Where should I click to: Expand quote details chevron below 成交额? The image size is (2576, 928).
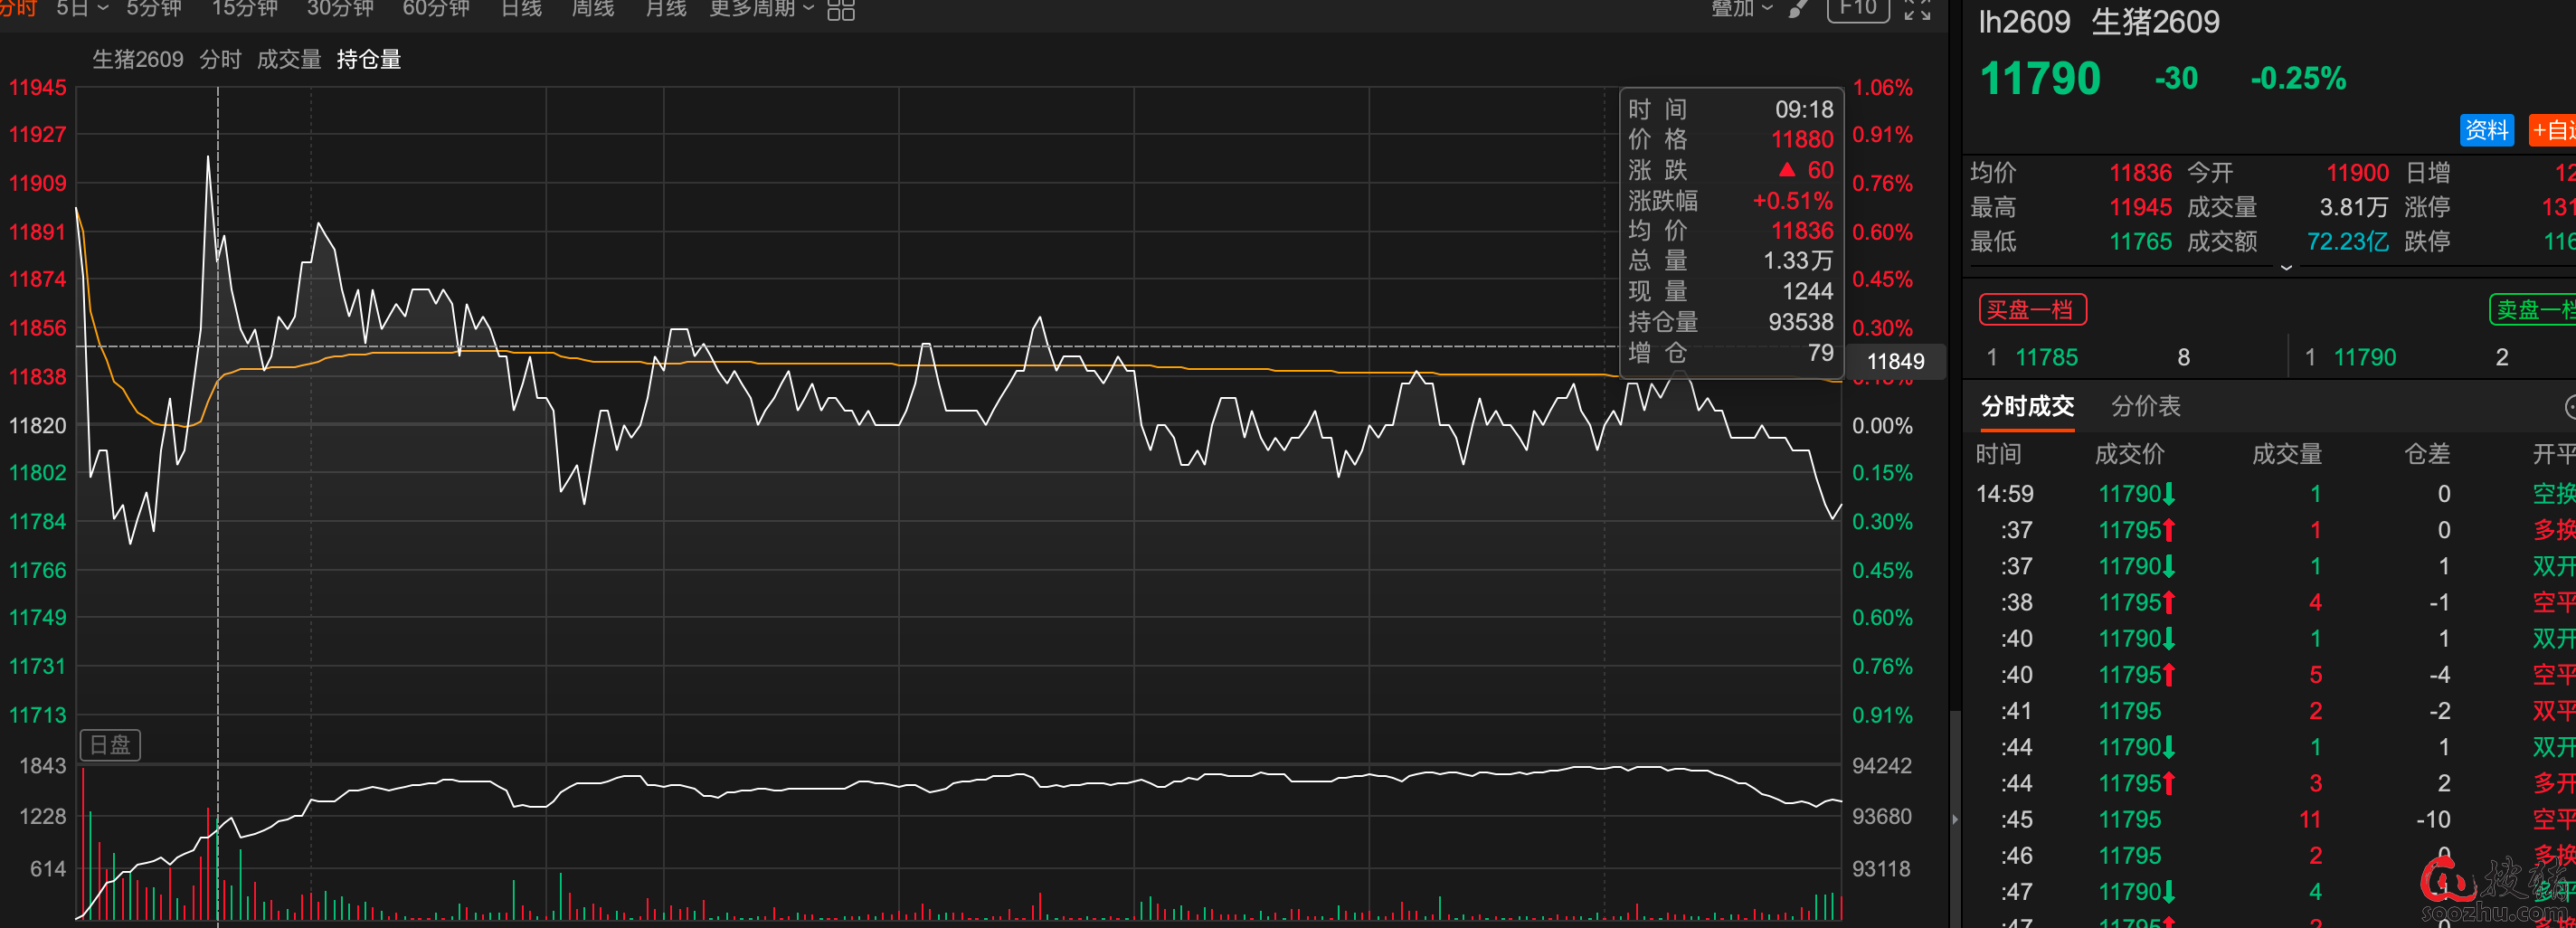click(x=2286, y=268)
